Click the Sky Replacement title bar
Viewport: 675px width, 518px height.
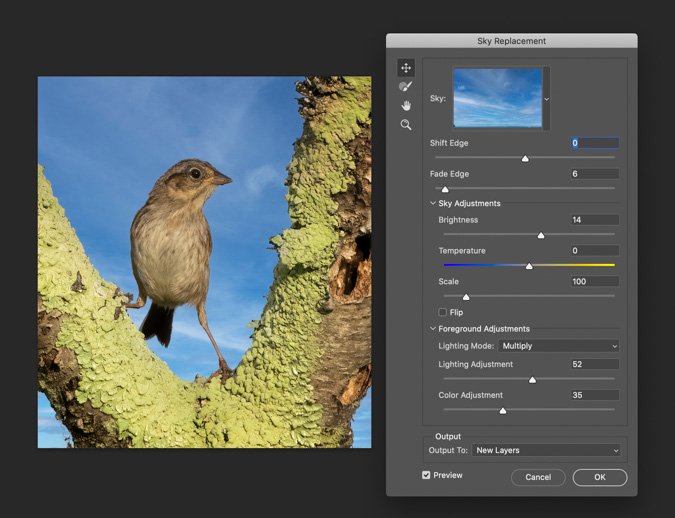pos(511,41)
